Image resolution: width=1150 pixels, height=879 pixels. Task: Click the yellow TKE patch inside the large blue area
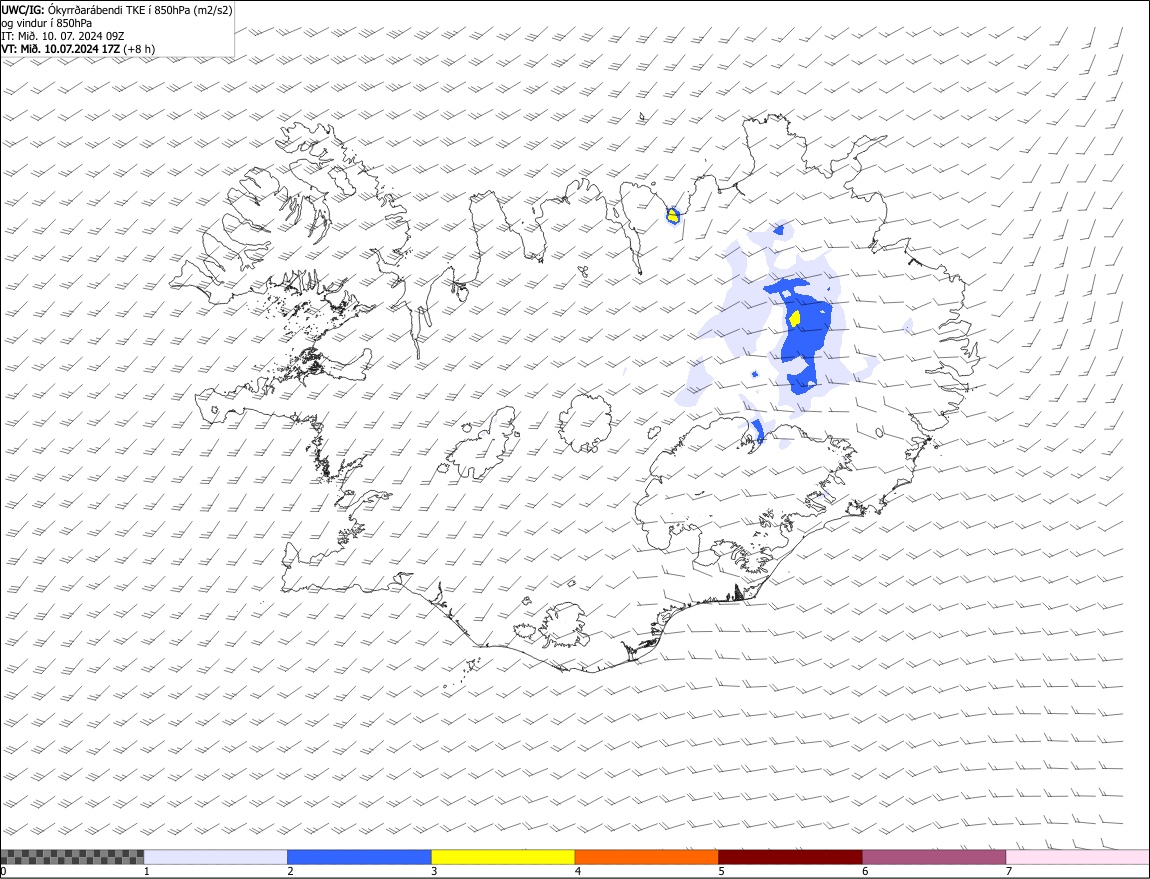coord(794,318)
